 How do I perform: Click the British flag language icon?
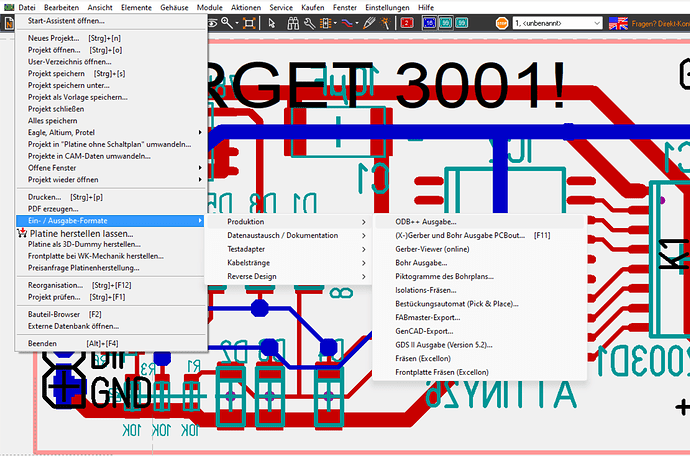[x=618, y=23]
